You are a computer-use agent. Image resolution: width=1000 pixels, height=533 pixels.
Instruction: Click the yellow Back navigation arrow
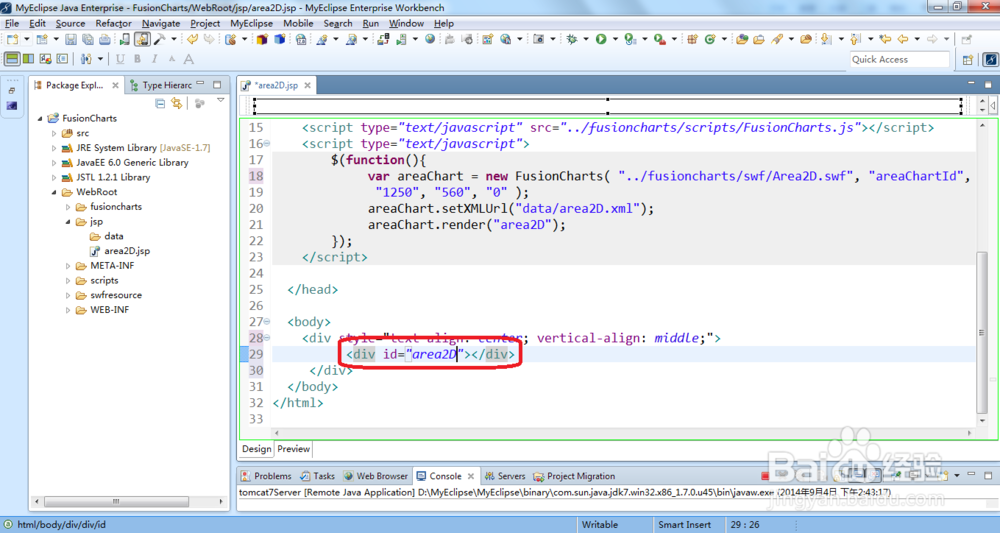pyautogui.click(x=902, y=40)
